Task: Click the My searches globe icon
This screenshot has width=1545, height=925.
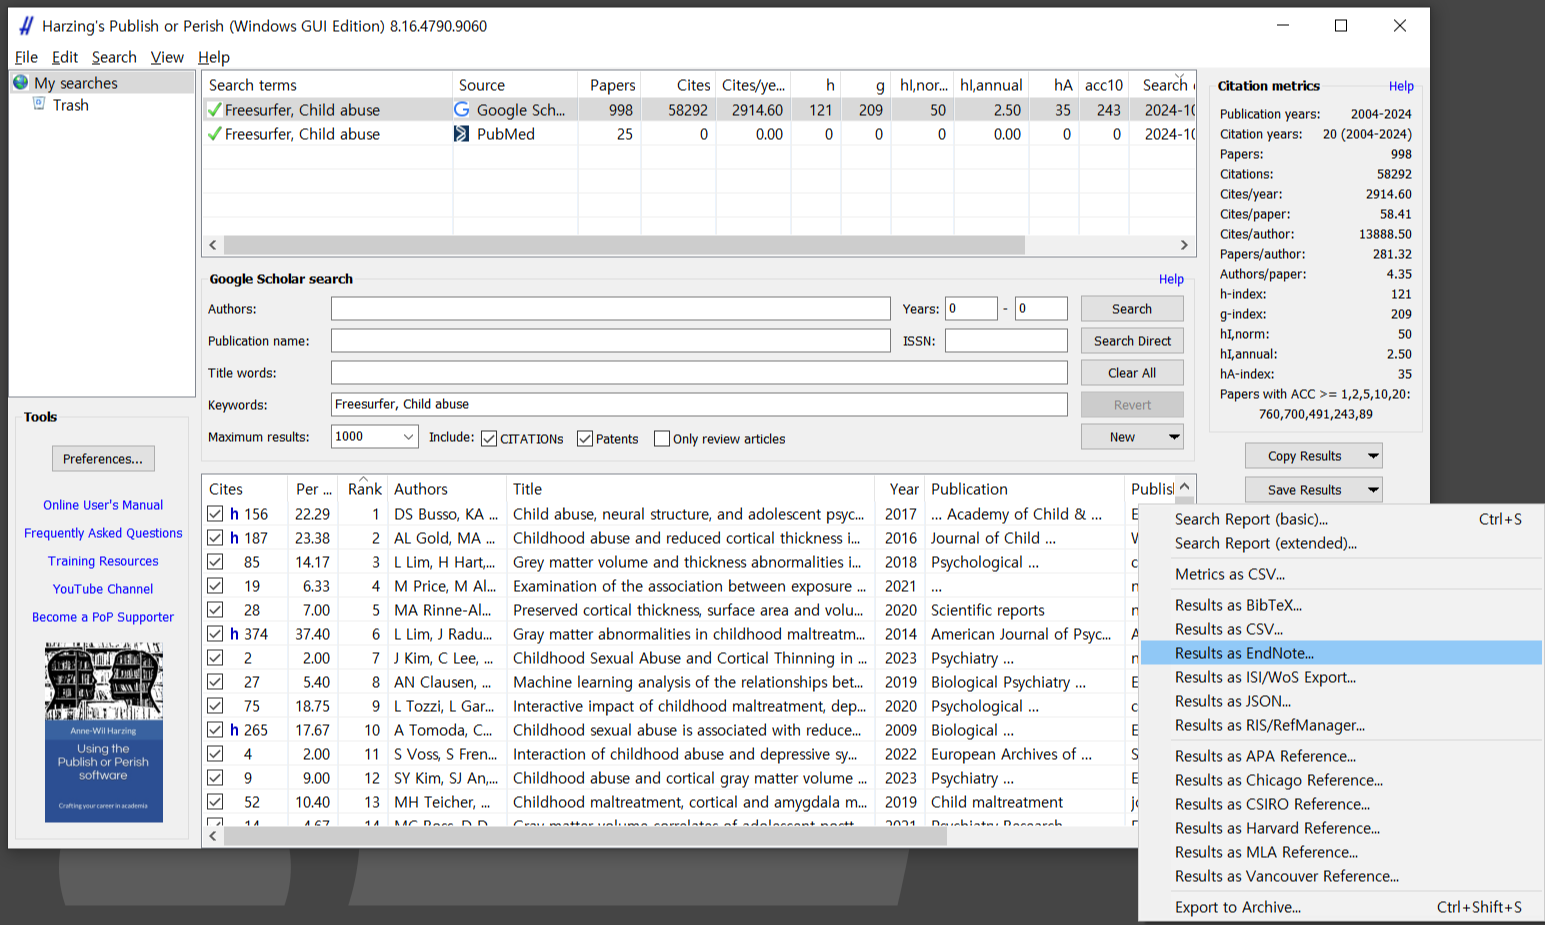Action: (21, 83)
